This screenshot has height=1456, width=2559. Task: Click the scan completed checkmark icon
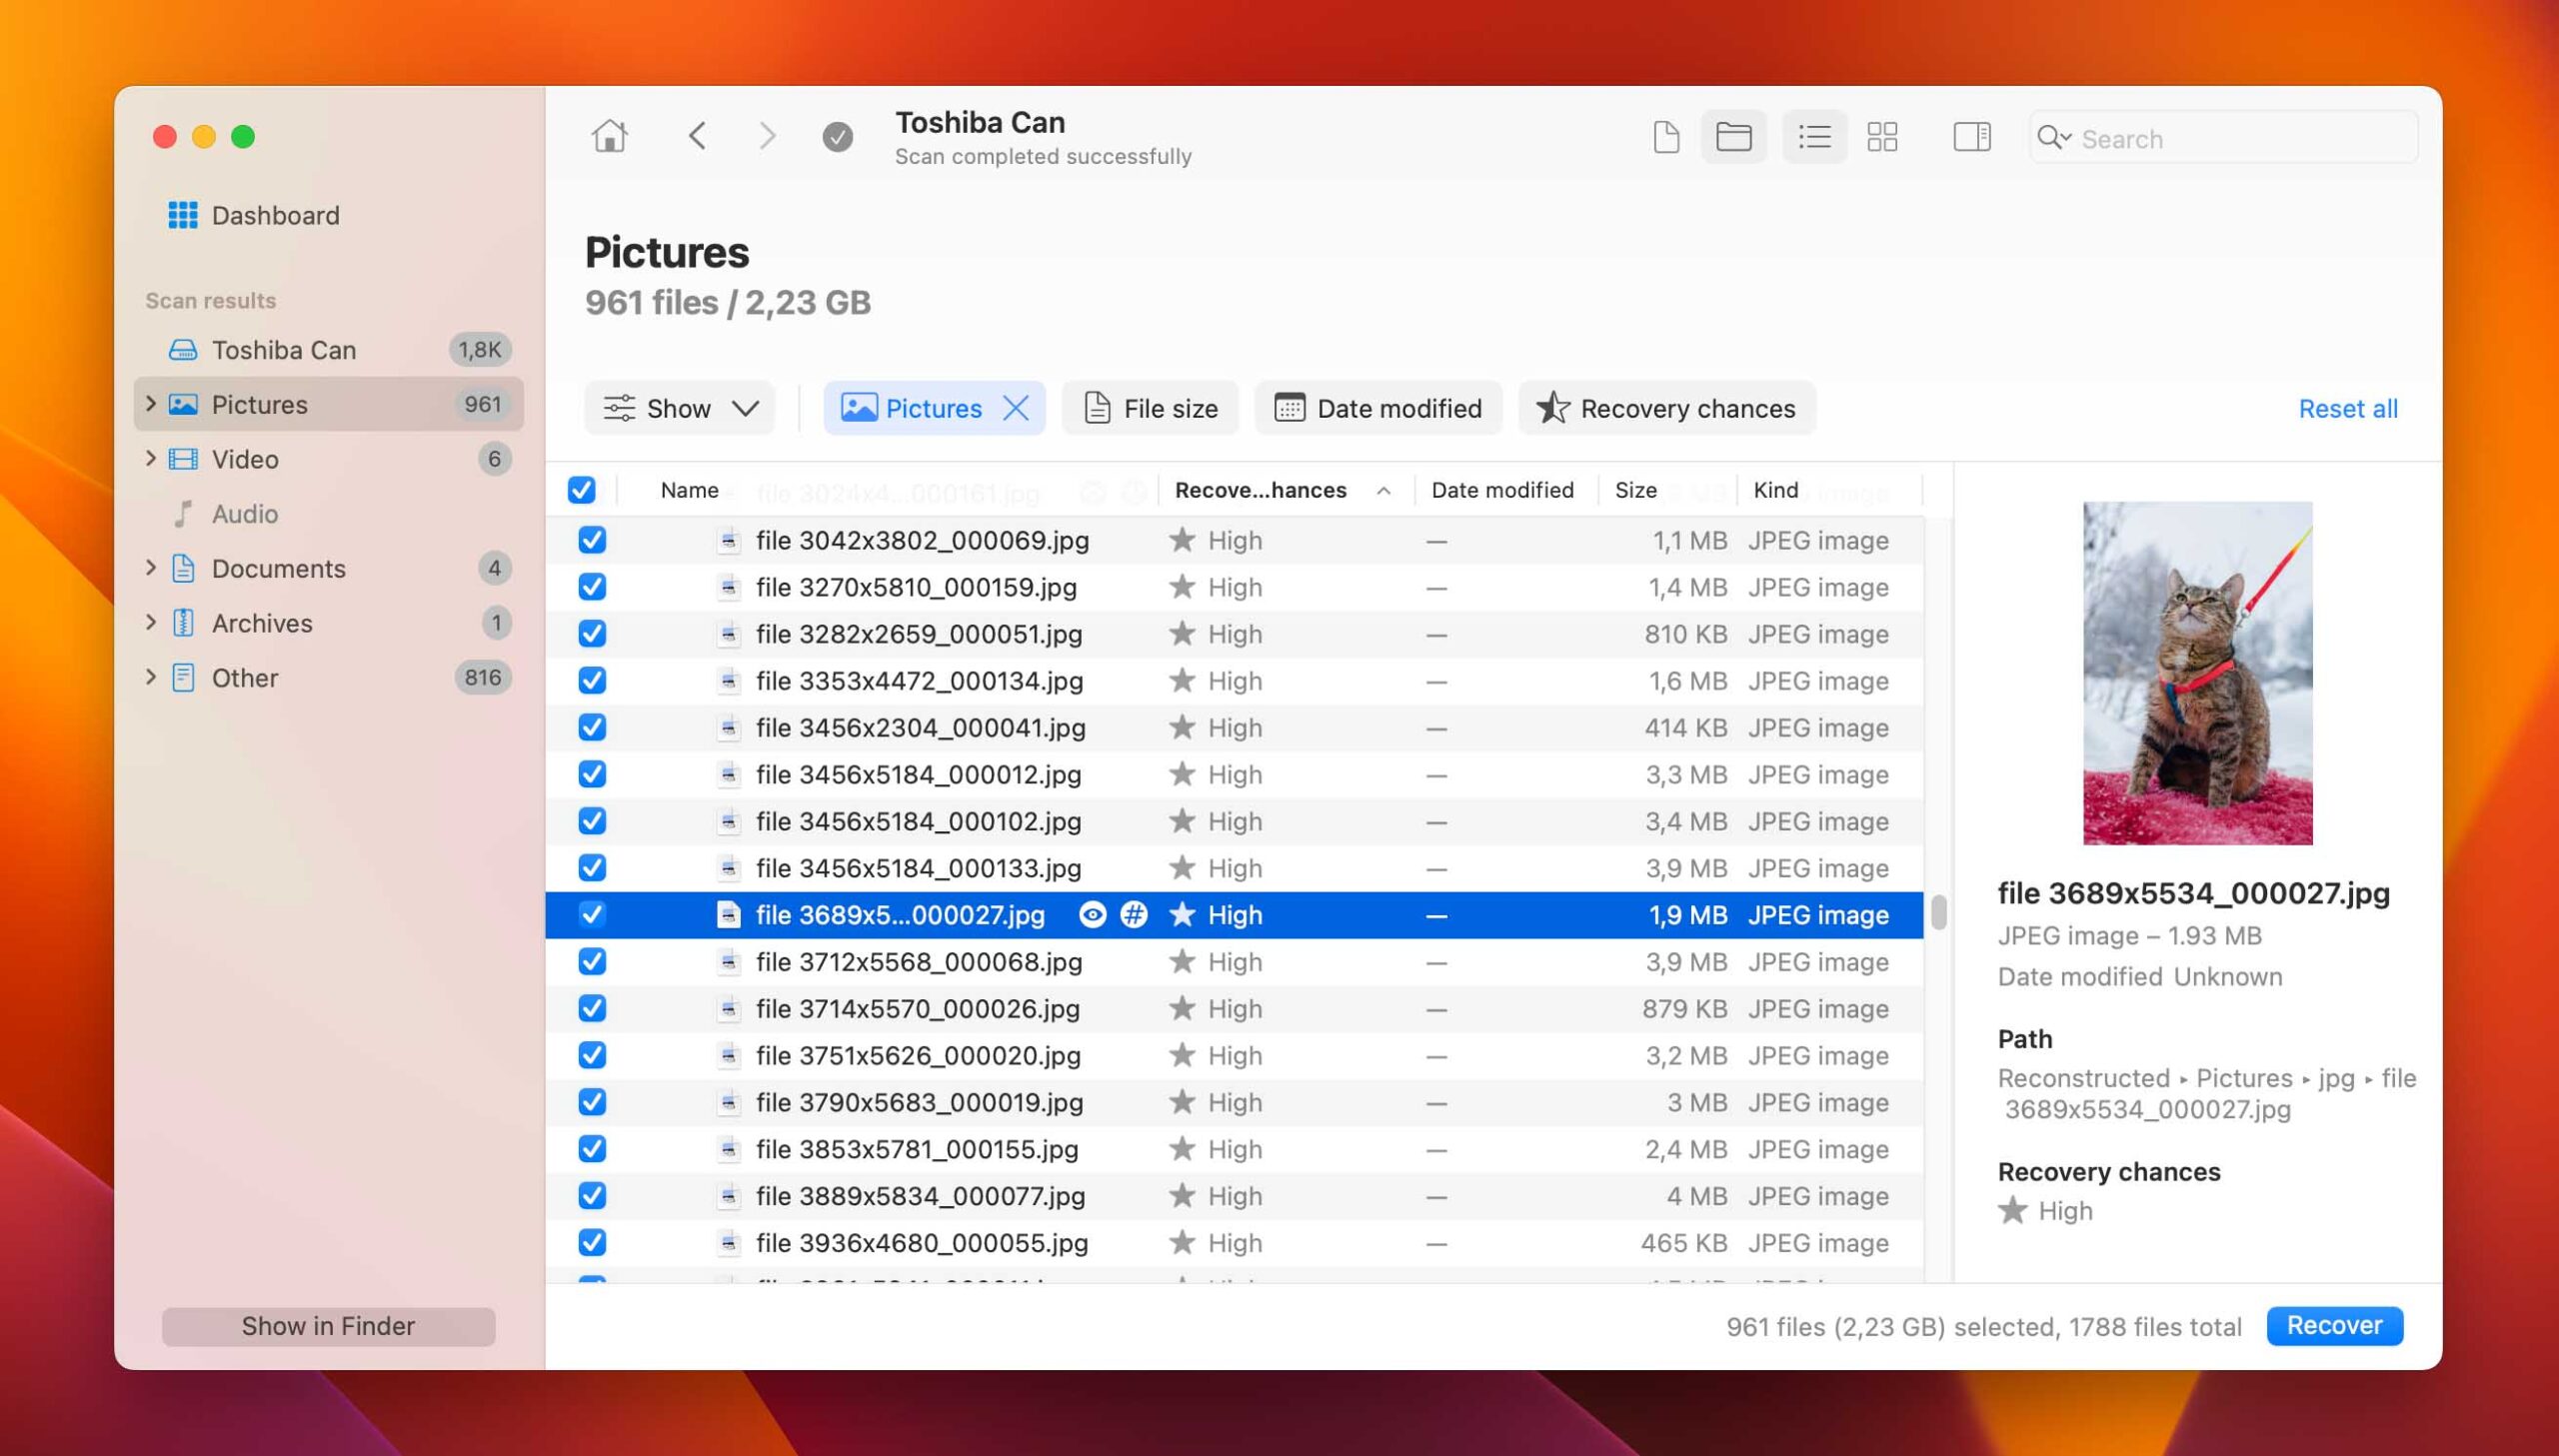[x=837, y=137]
